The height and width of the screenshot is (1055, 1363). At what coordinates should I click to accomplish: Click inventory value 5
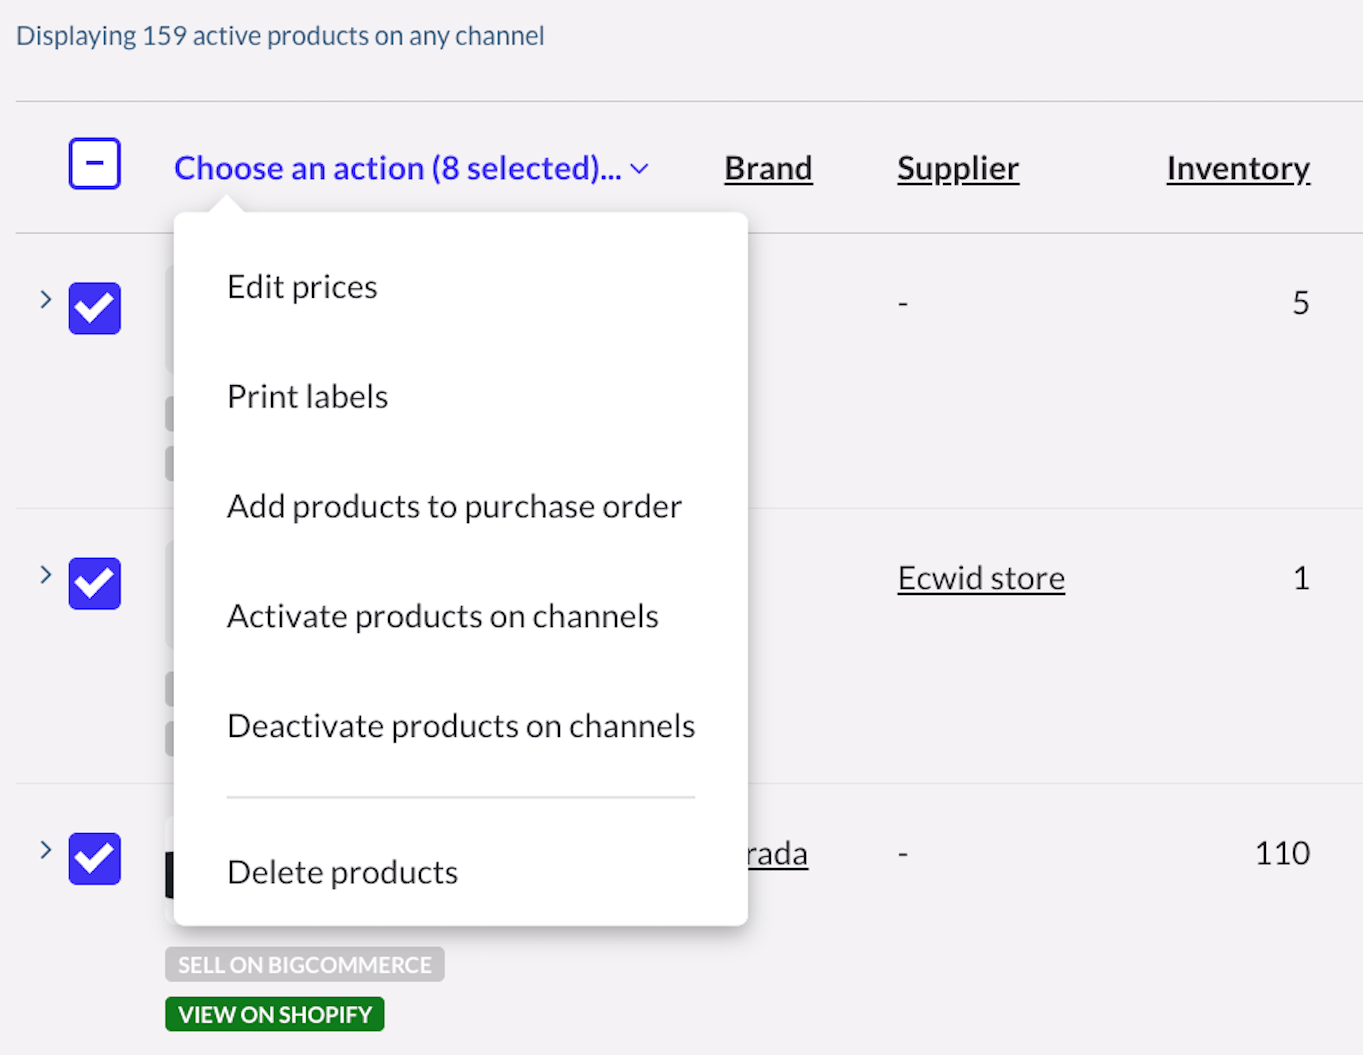1301,303
